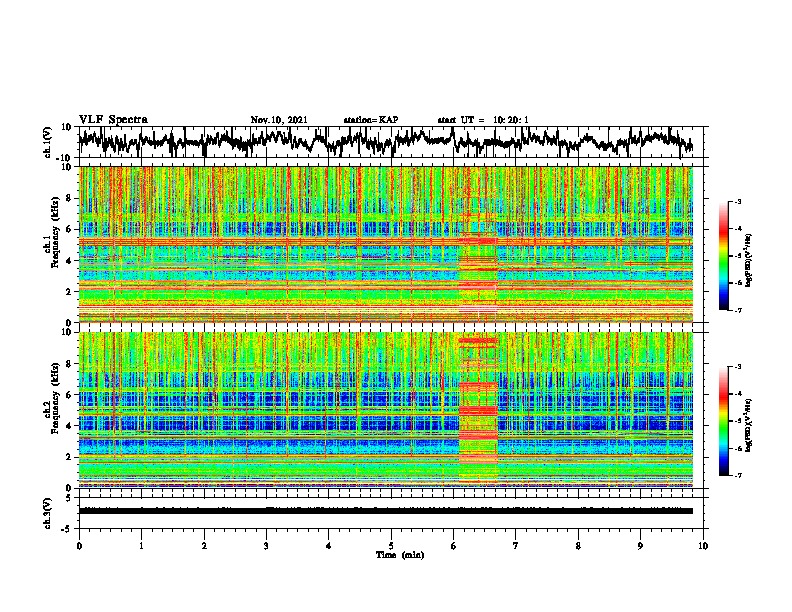Viewport: 792px width, 612px height.
Task: Click the time axis tick label "3"
Action: pos(266,546)
